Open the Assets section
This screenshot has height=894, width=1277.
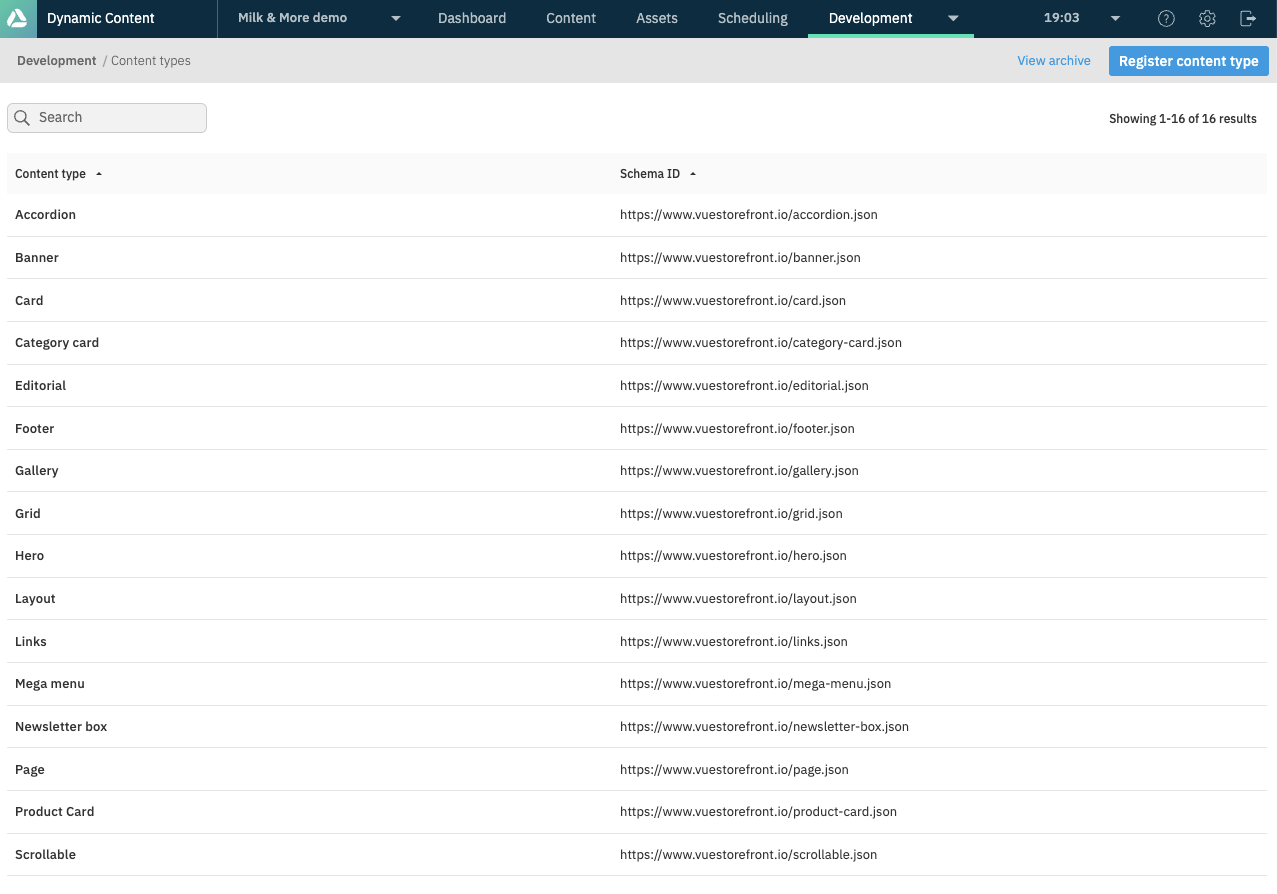(656, 18)
